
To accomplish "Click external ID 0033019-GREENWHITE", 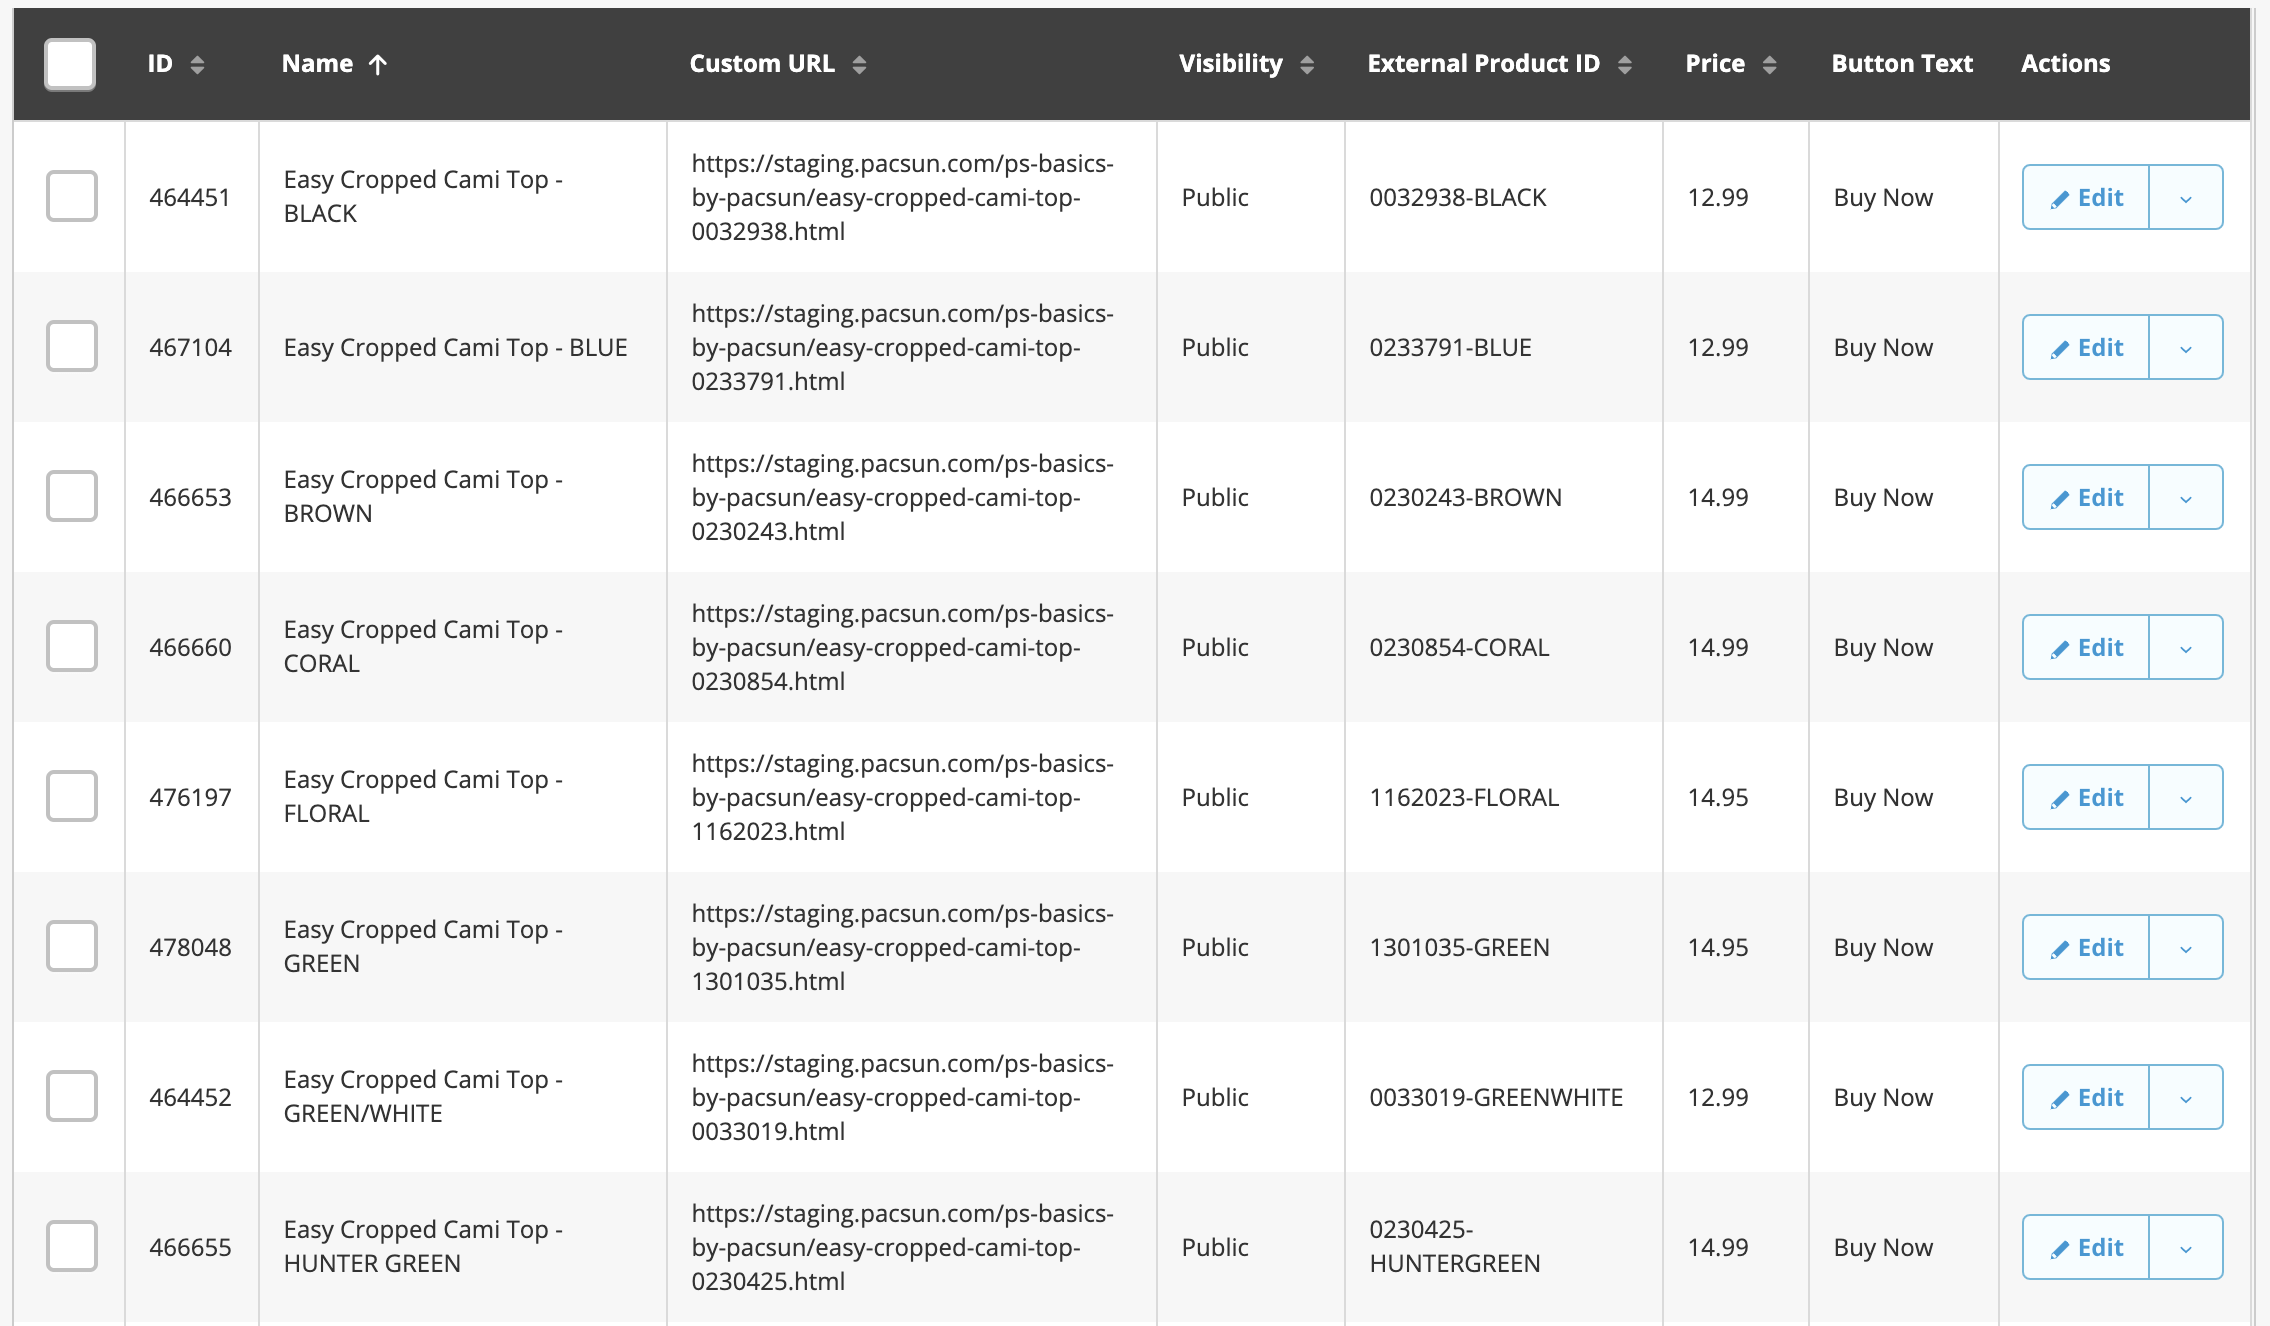I will coord(1496,1097).
